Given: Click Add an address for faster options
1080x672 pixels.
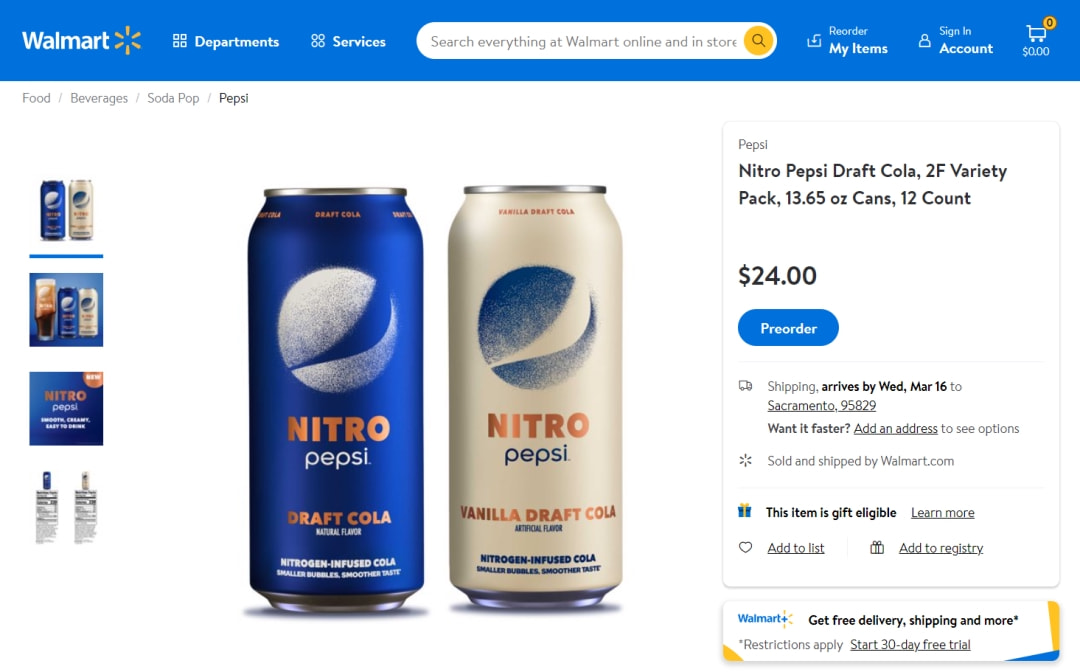Looking at the screenshot, I should [x=895, y=428].
